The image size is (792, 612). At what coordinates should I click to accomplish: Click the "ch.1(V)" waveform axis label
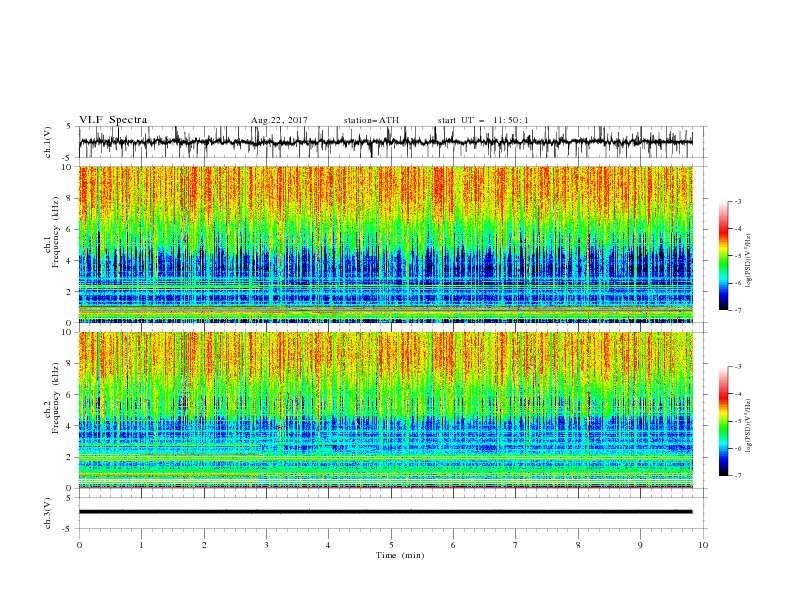tap(48, 142)
